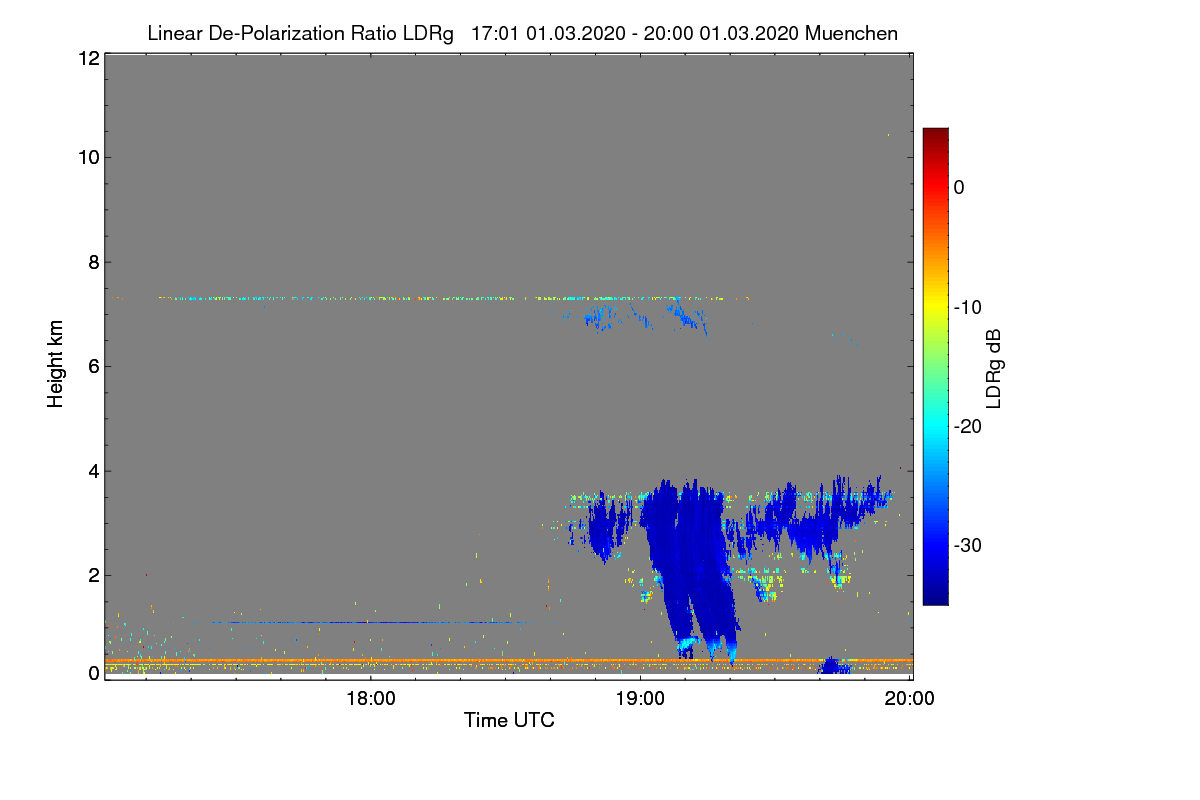1200x800 pixels.
Task: Click the 18:00 time axis label
Action: (370, 699)
